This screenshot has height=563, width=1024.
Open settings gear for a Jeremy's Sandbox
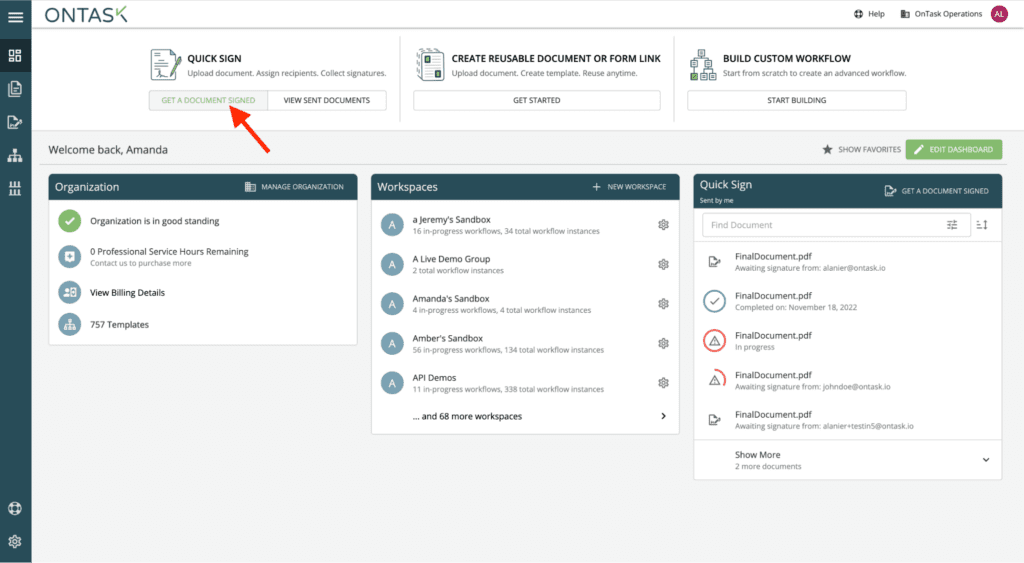(x=664, y=225)
